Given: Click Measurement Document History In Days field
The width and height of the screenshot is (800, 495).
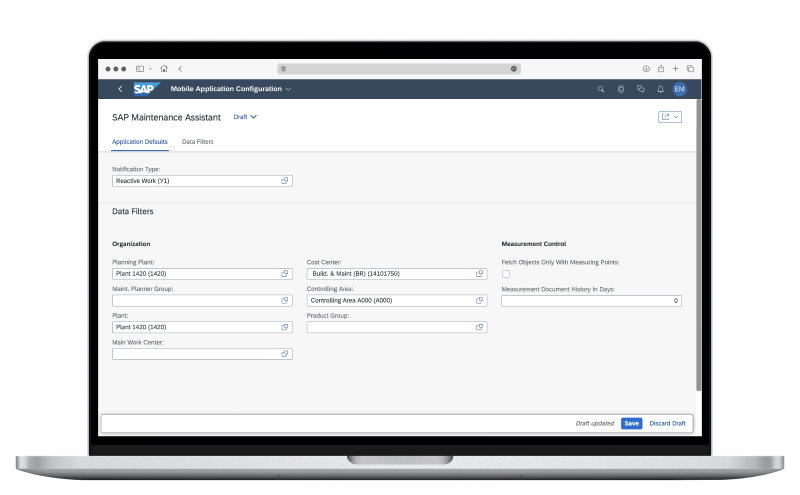Looking at the screenshot, I should point(590,300).
